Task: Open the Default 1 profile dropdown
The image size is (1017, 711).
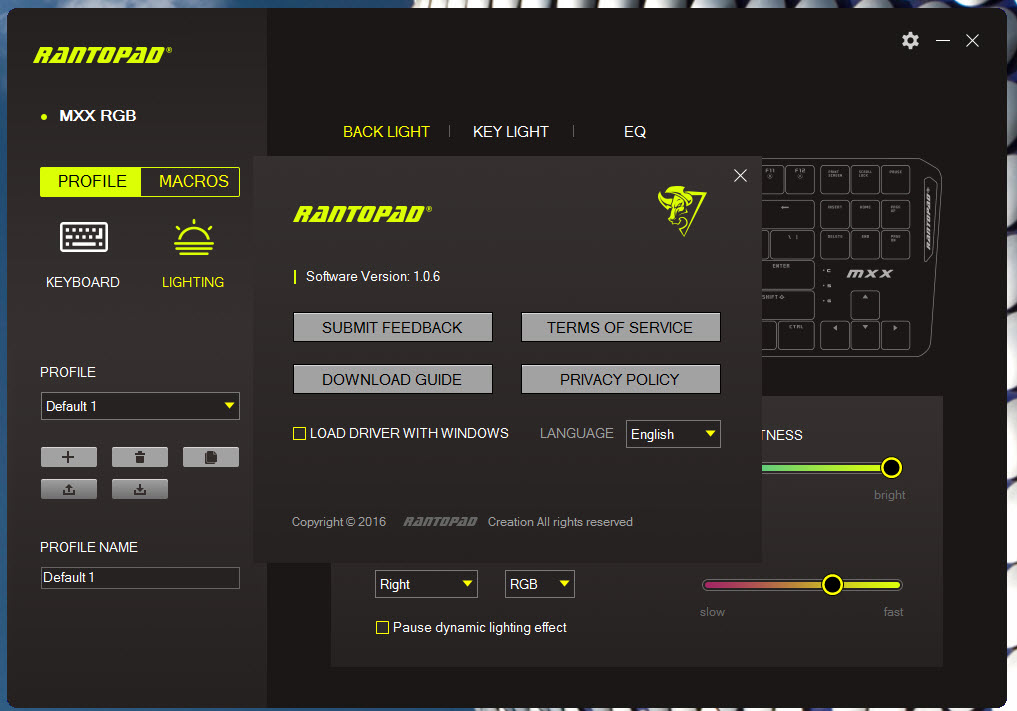Action: pyautogui.click(x=140, y=406)
